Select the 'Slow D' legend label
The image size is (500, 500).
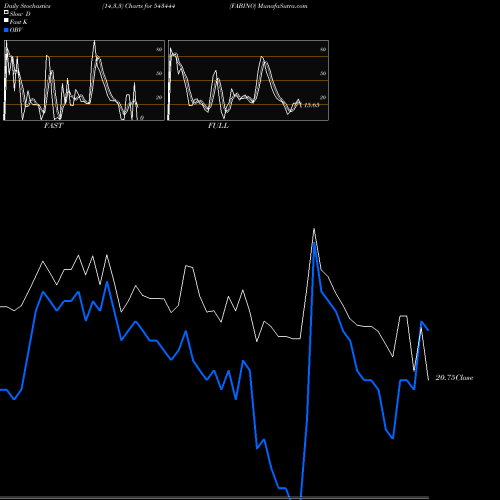point(20,14)
